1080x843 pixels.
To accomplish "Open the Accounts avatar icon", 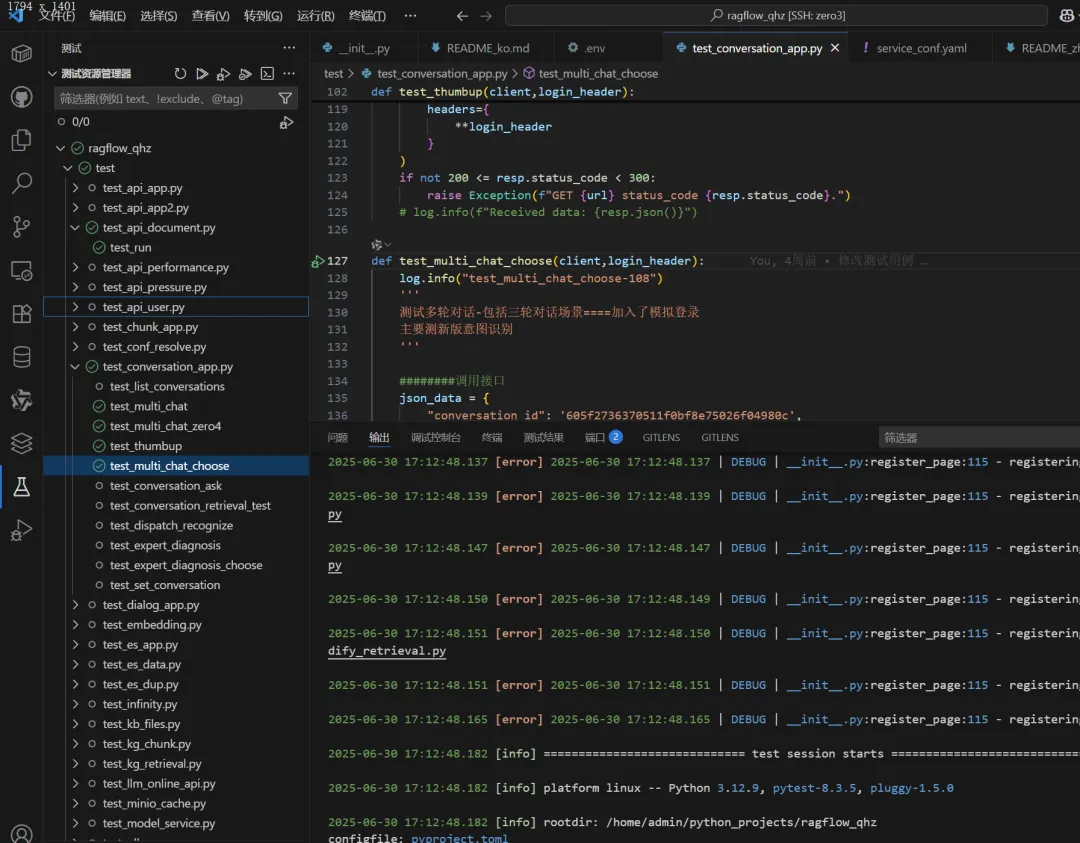I will click(21, 834).
